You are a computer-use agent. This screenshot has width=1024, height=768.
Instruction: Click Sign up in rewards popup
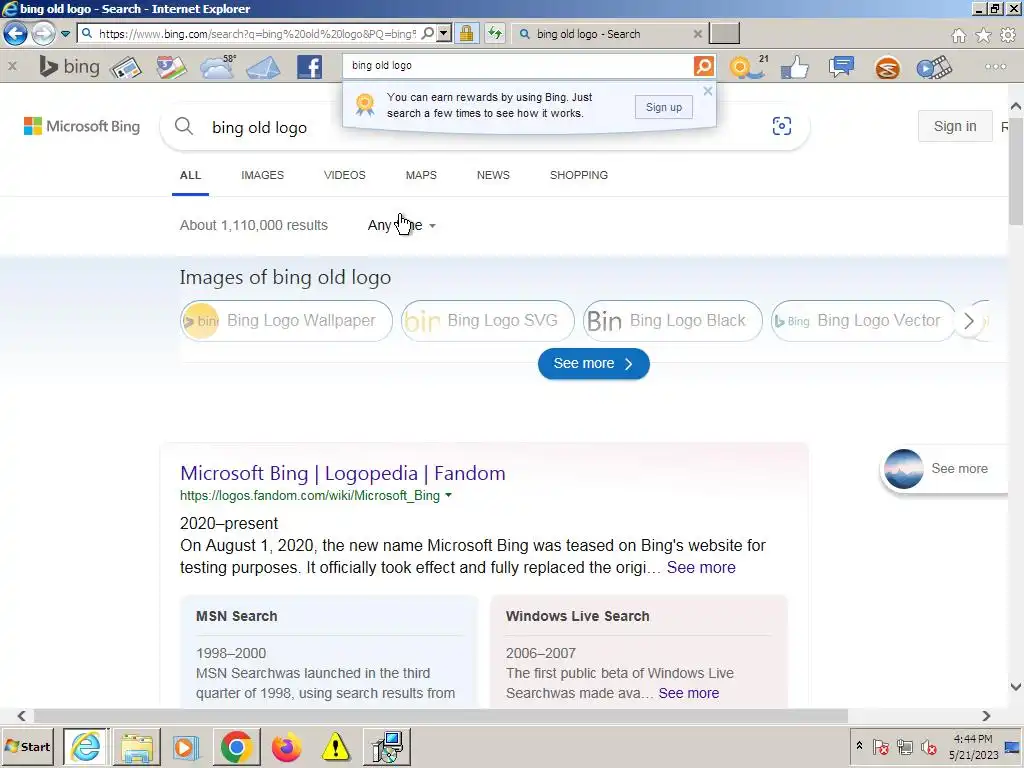click(664, 107)
